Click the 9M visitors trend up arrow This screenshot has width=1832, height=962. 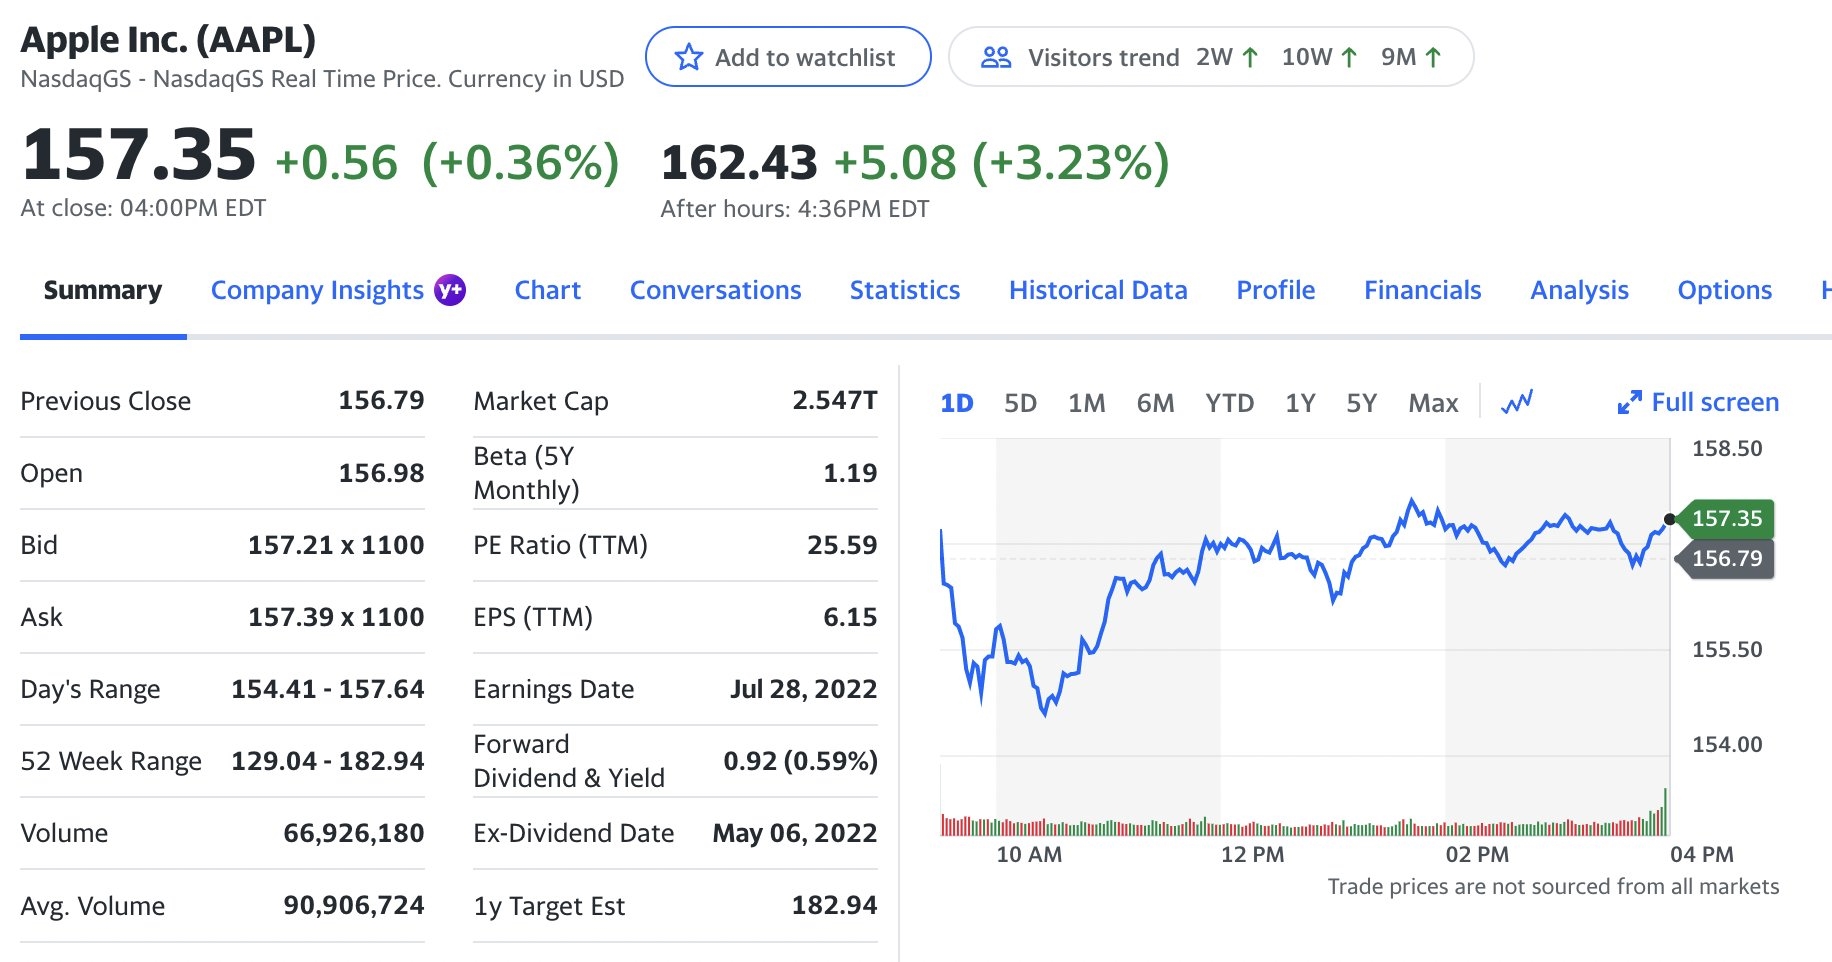tap(1433, 58)
